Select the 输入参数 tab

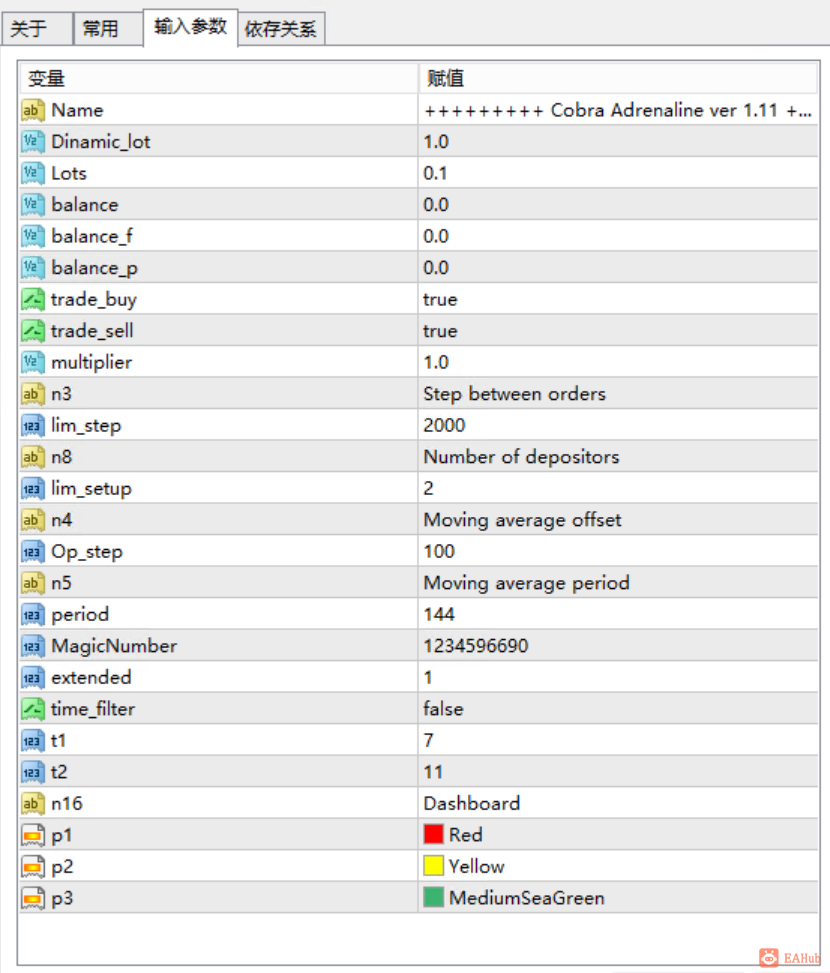tap(190, 27)
